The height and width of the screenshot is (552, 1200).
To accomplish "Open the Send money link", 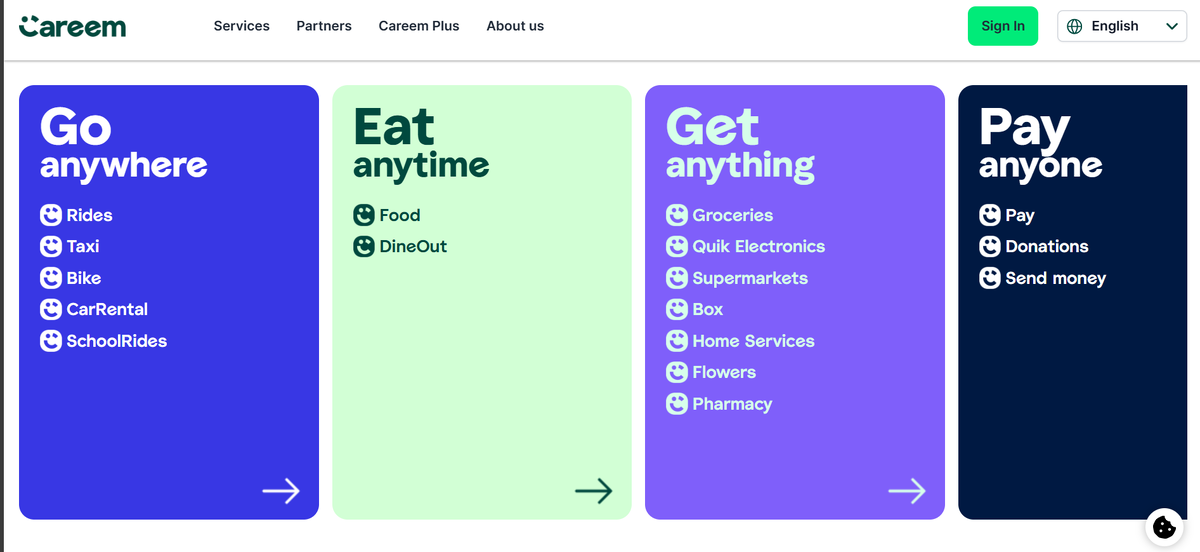I will point(1056,278).
